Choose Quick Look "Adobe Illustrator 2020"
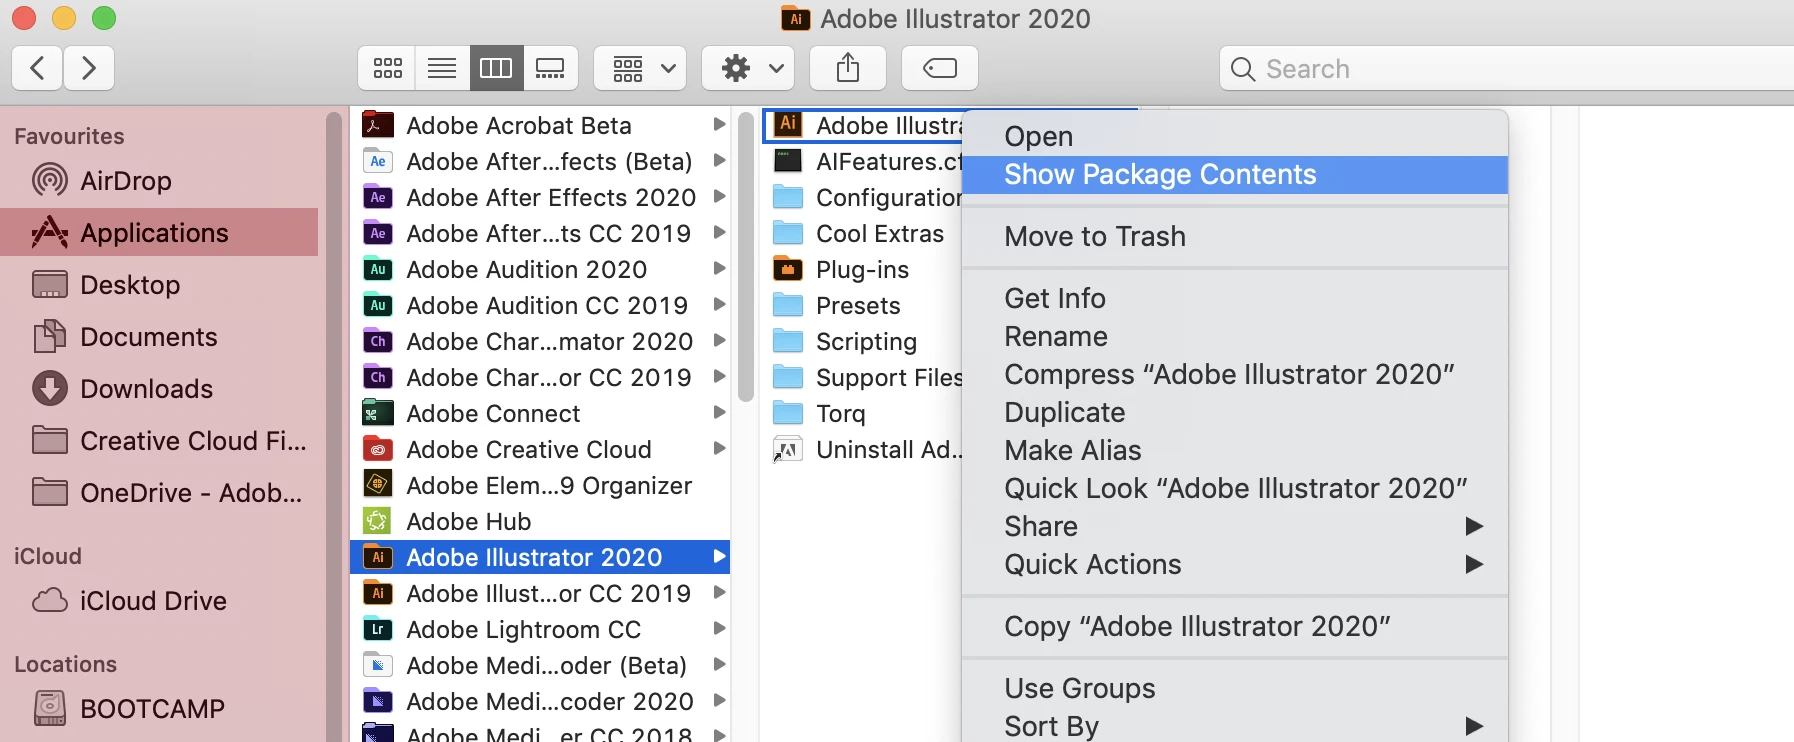The width and height of the screenshot is (1794, 742). (x=1235, y=489)
